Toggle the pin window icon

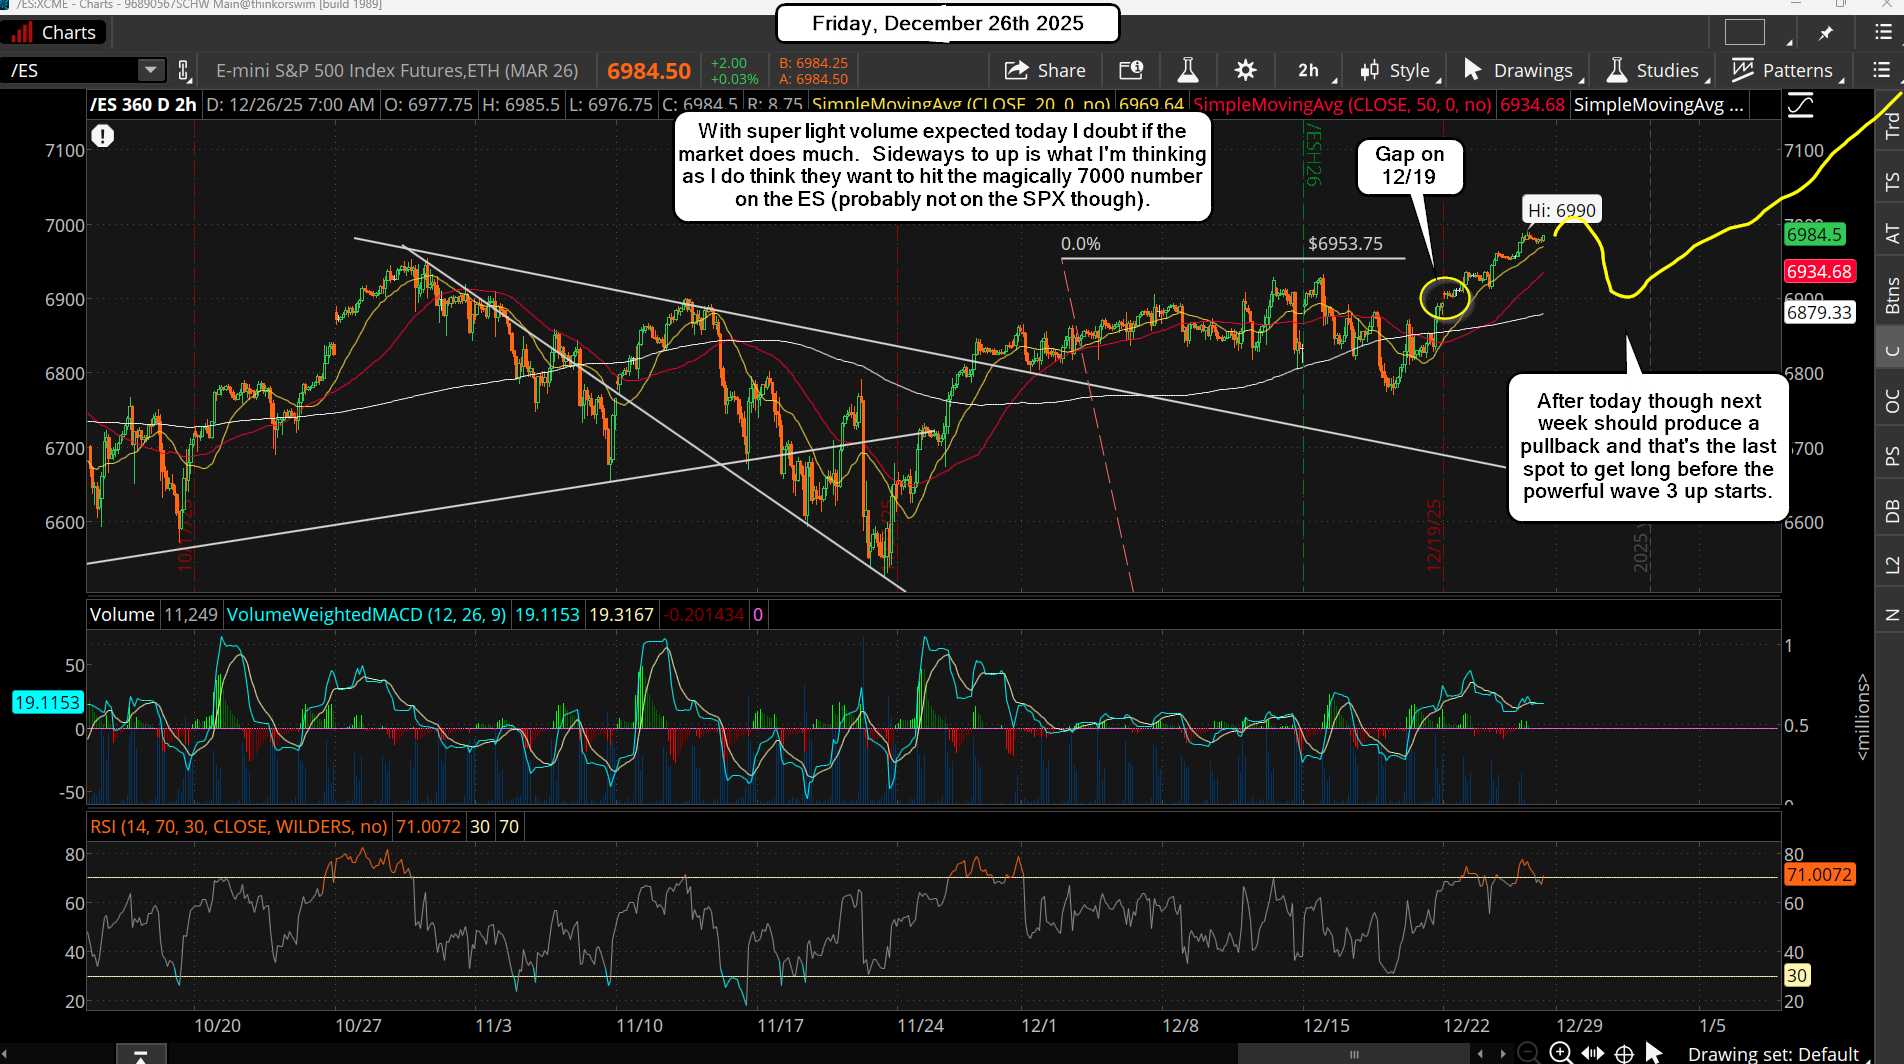coord(1826,33)
